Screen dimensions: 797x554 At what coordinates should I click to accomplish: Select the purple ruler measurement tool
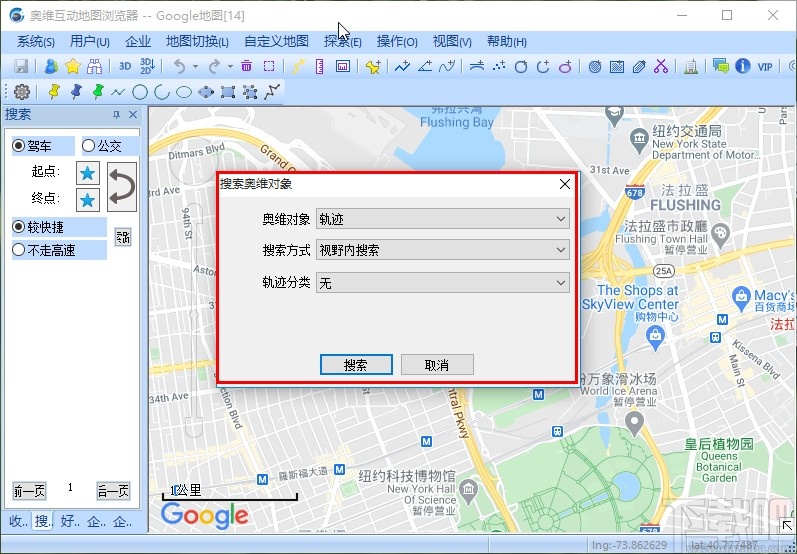click(x=320, y=66)
